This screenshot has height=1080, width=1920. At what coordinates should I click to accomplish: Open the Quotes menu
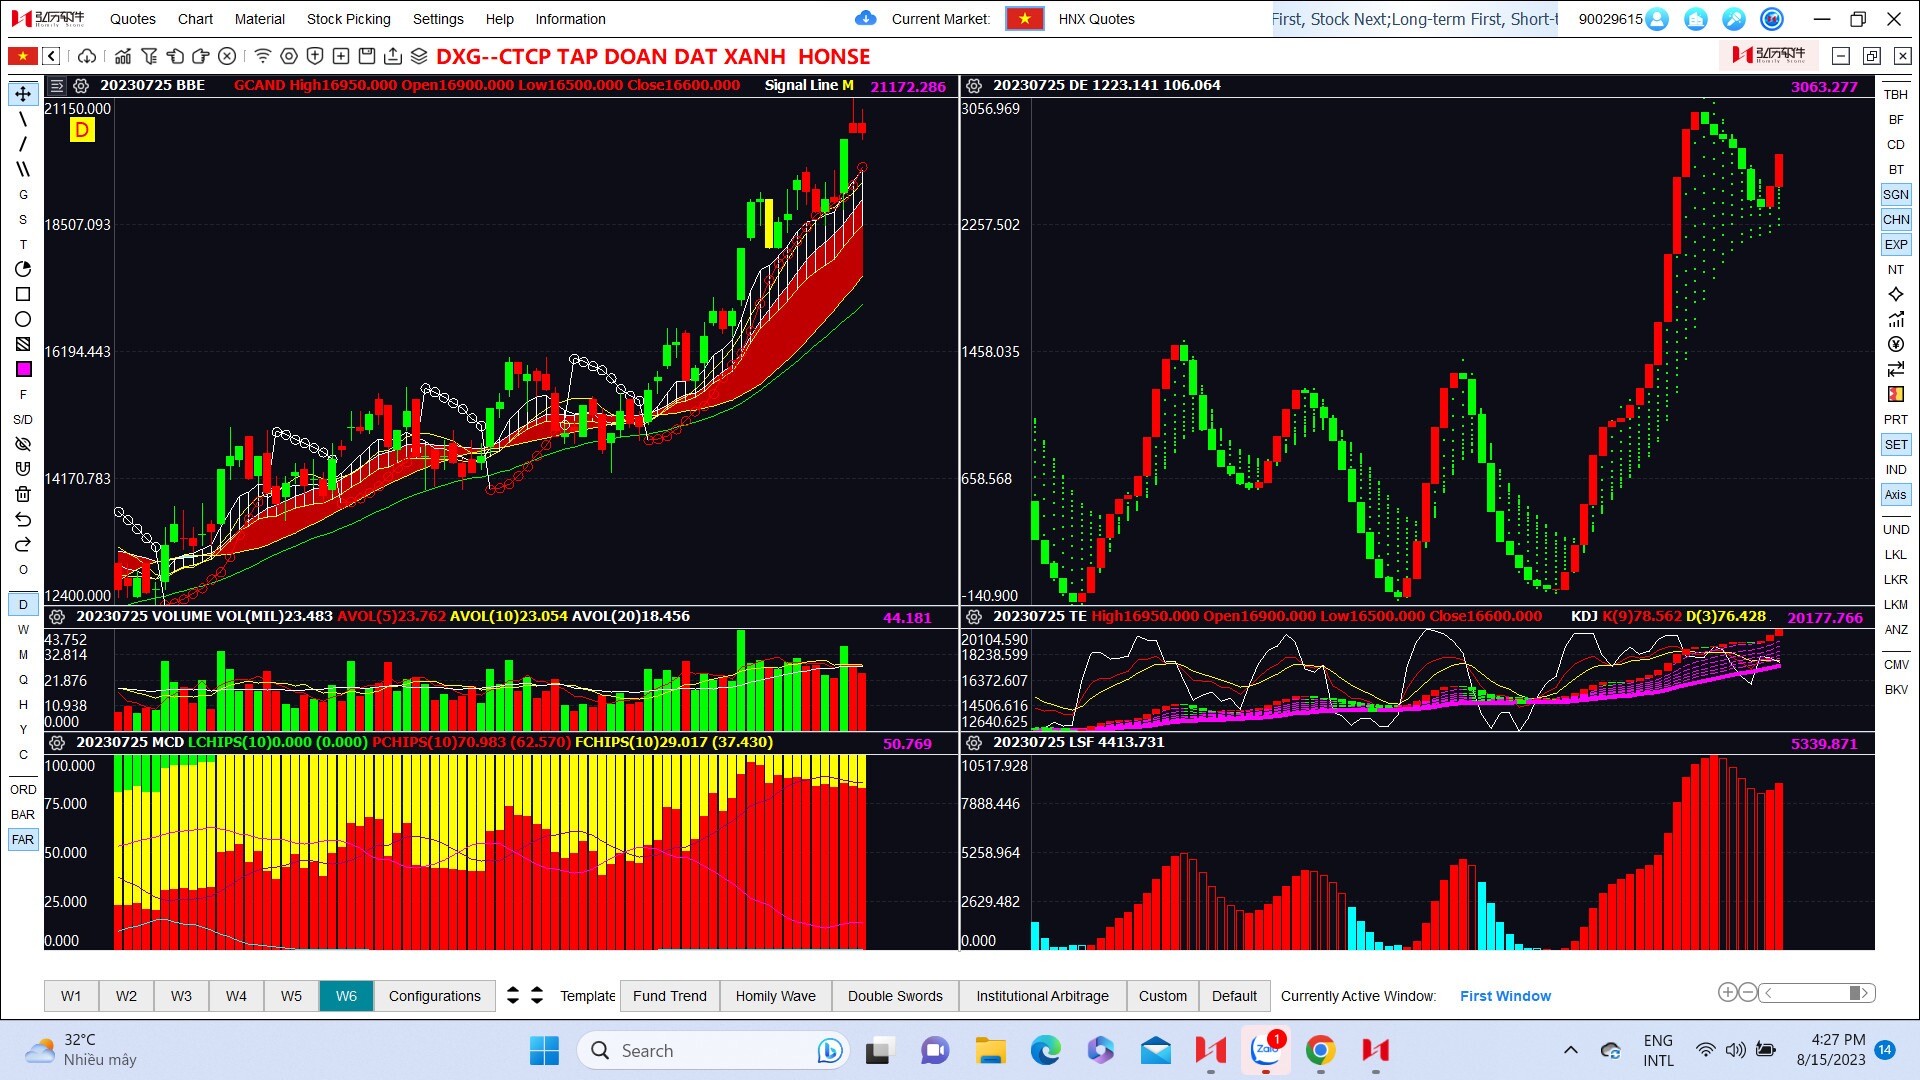(133, 19)
